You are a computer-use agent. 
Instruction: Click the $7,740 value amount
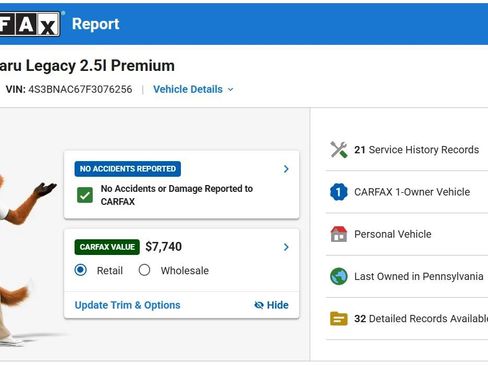(x=164, y=247)
